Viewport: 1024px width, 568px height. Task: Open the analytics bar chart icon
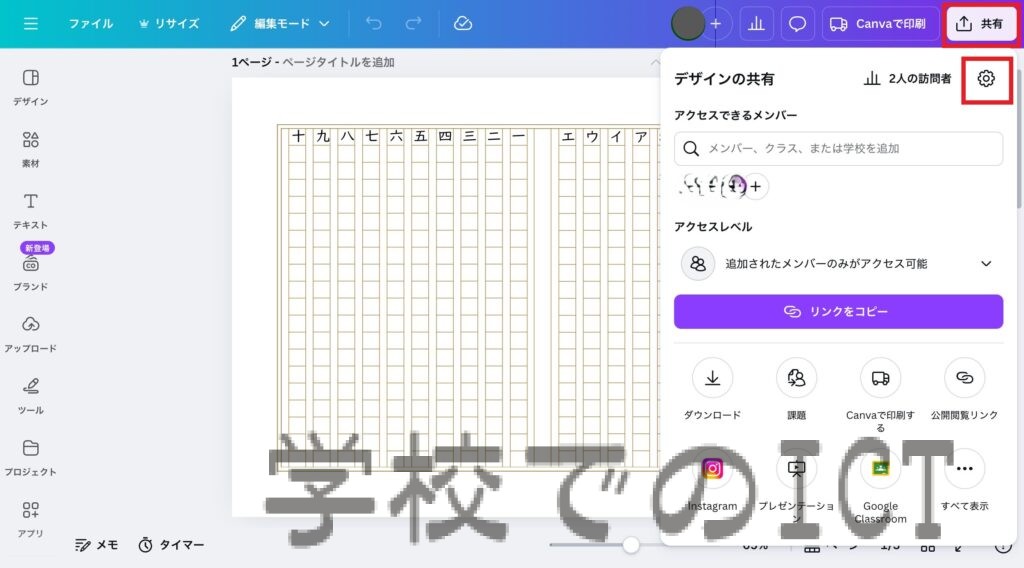pos(755,24)
